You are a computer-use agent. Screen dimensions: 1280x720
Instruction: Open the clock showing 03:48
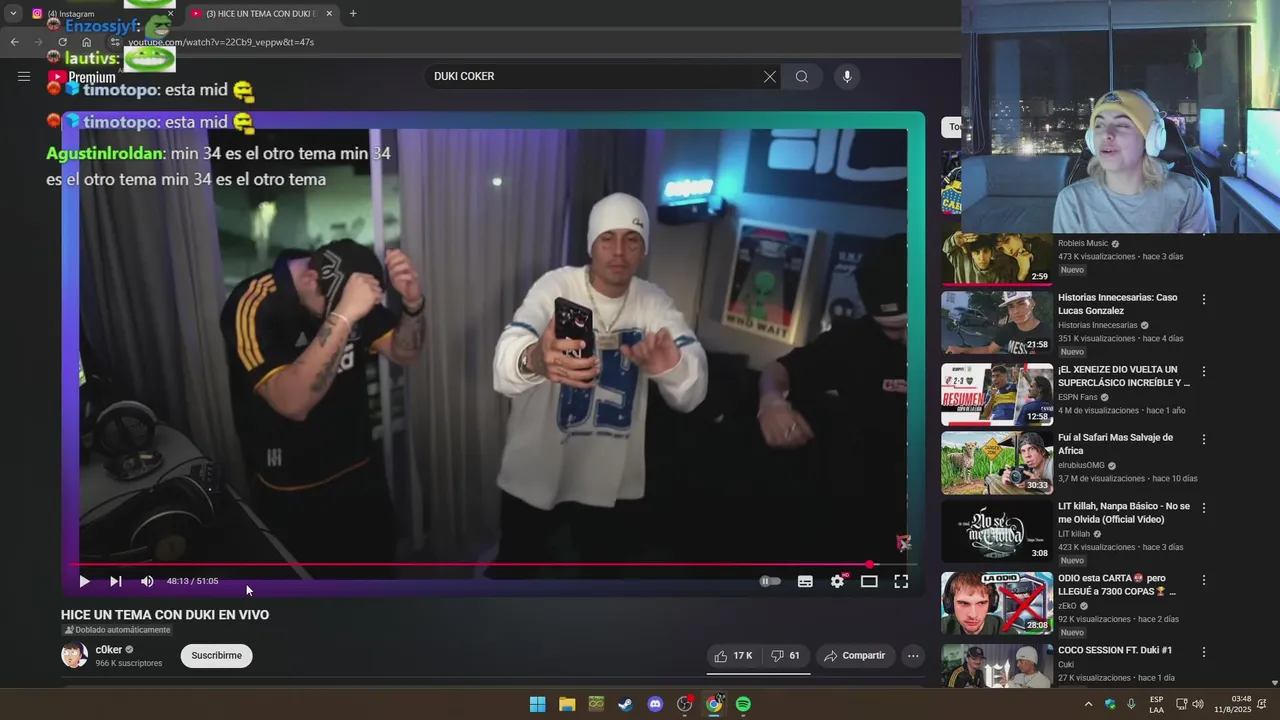click(x=1233, y=704)
